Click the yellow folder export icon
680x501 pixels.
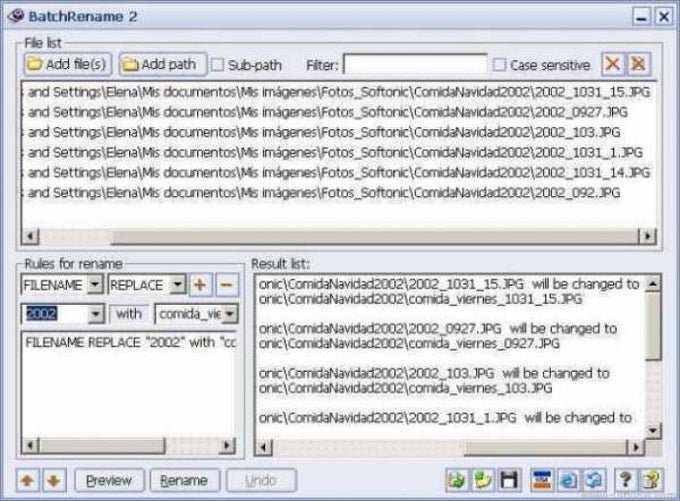[482, 480]
